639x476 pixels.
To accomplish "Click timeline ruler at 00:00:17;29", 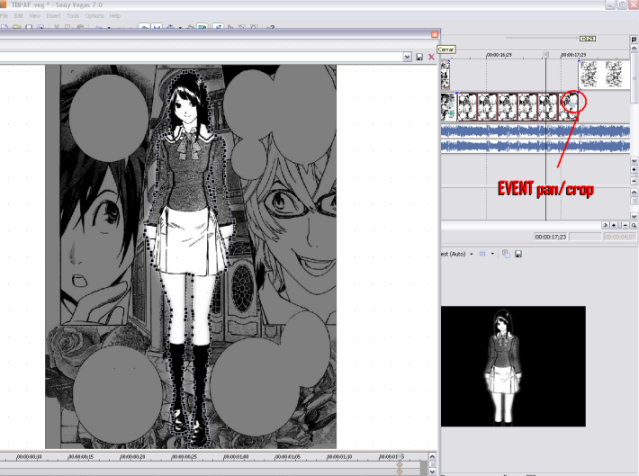I will (573, 55).
